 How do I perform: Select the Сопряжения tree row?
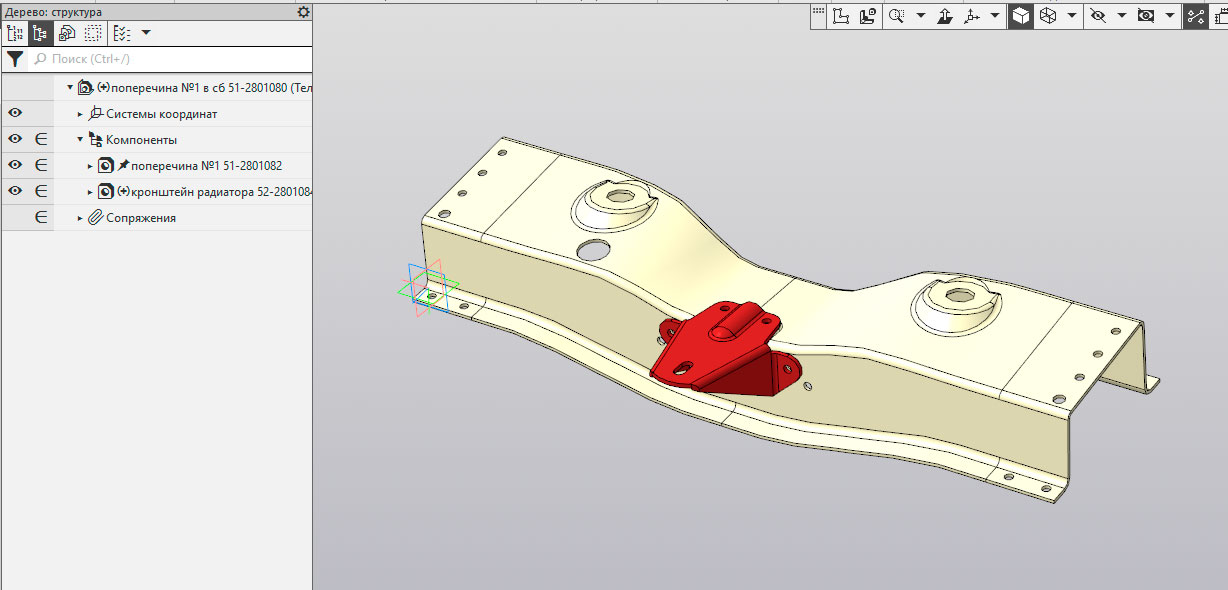[x=141, y=218]
